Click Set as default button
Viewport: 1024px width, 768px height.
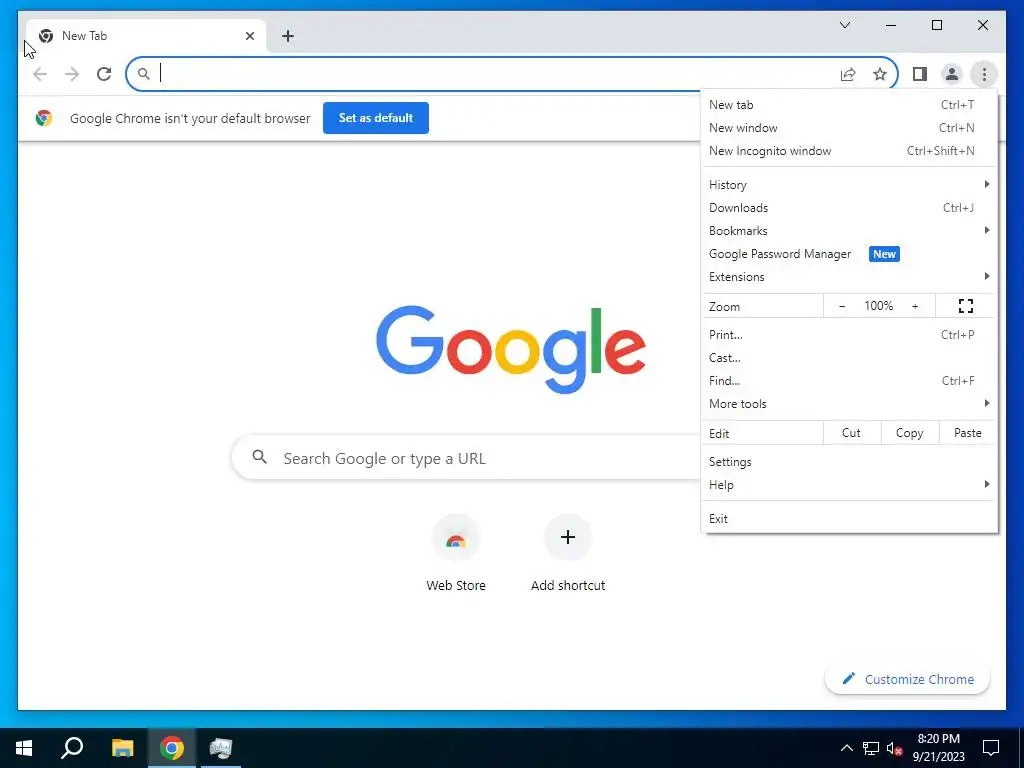point(376,118)
